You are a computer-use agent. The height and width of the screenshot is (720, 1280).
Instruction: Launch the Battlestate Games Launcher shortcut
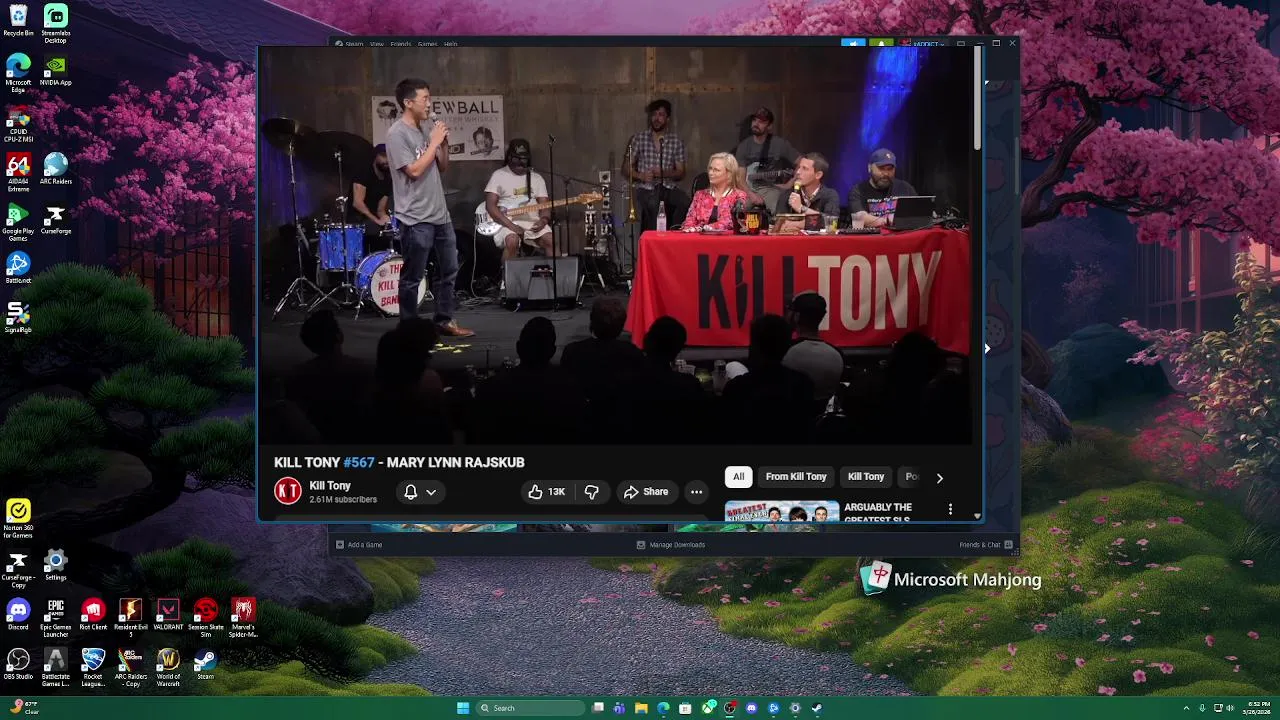point(56,667)
